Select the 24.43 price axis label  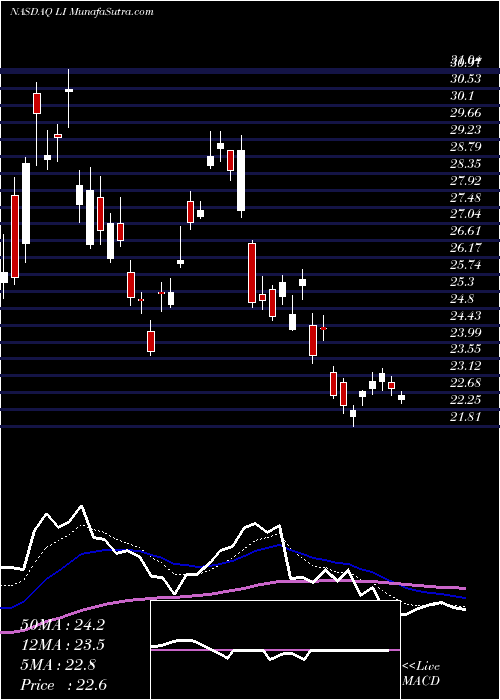pyautogui.click(x=466, y=316)
